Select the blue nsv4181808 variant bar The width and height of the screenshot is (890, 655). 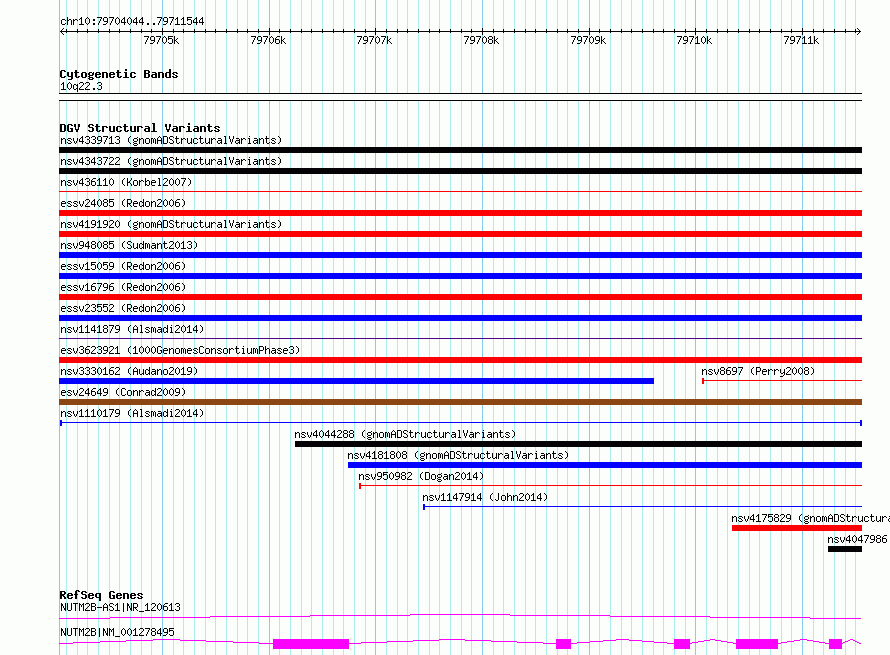click(x=605, y=465)
